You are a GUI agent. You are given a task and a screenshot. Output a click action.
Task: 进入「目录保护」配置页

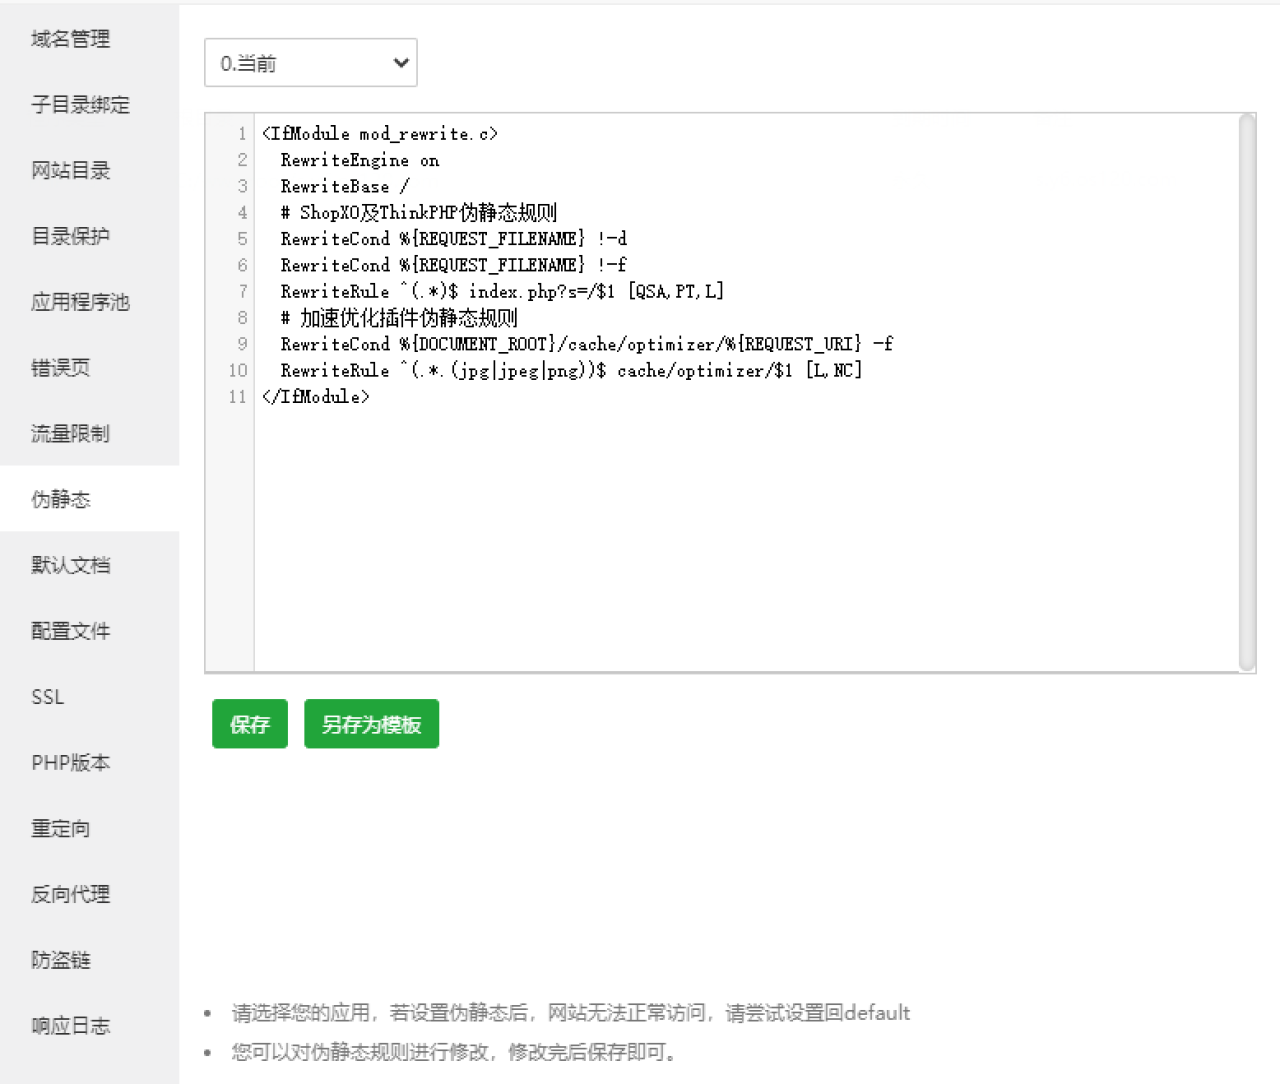tap(71, 236)
